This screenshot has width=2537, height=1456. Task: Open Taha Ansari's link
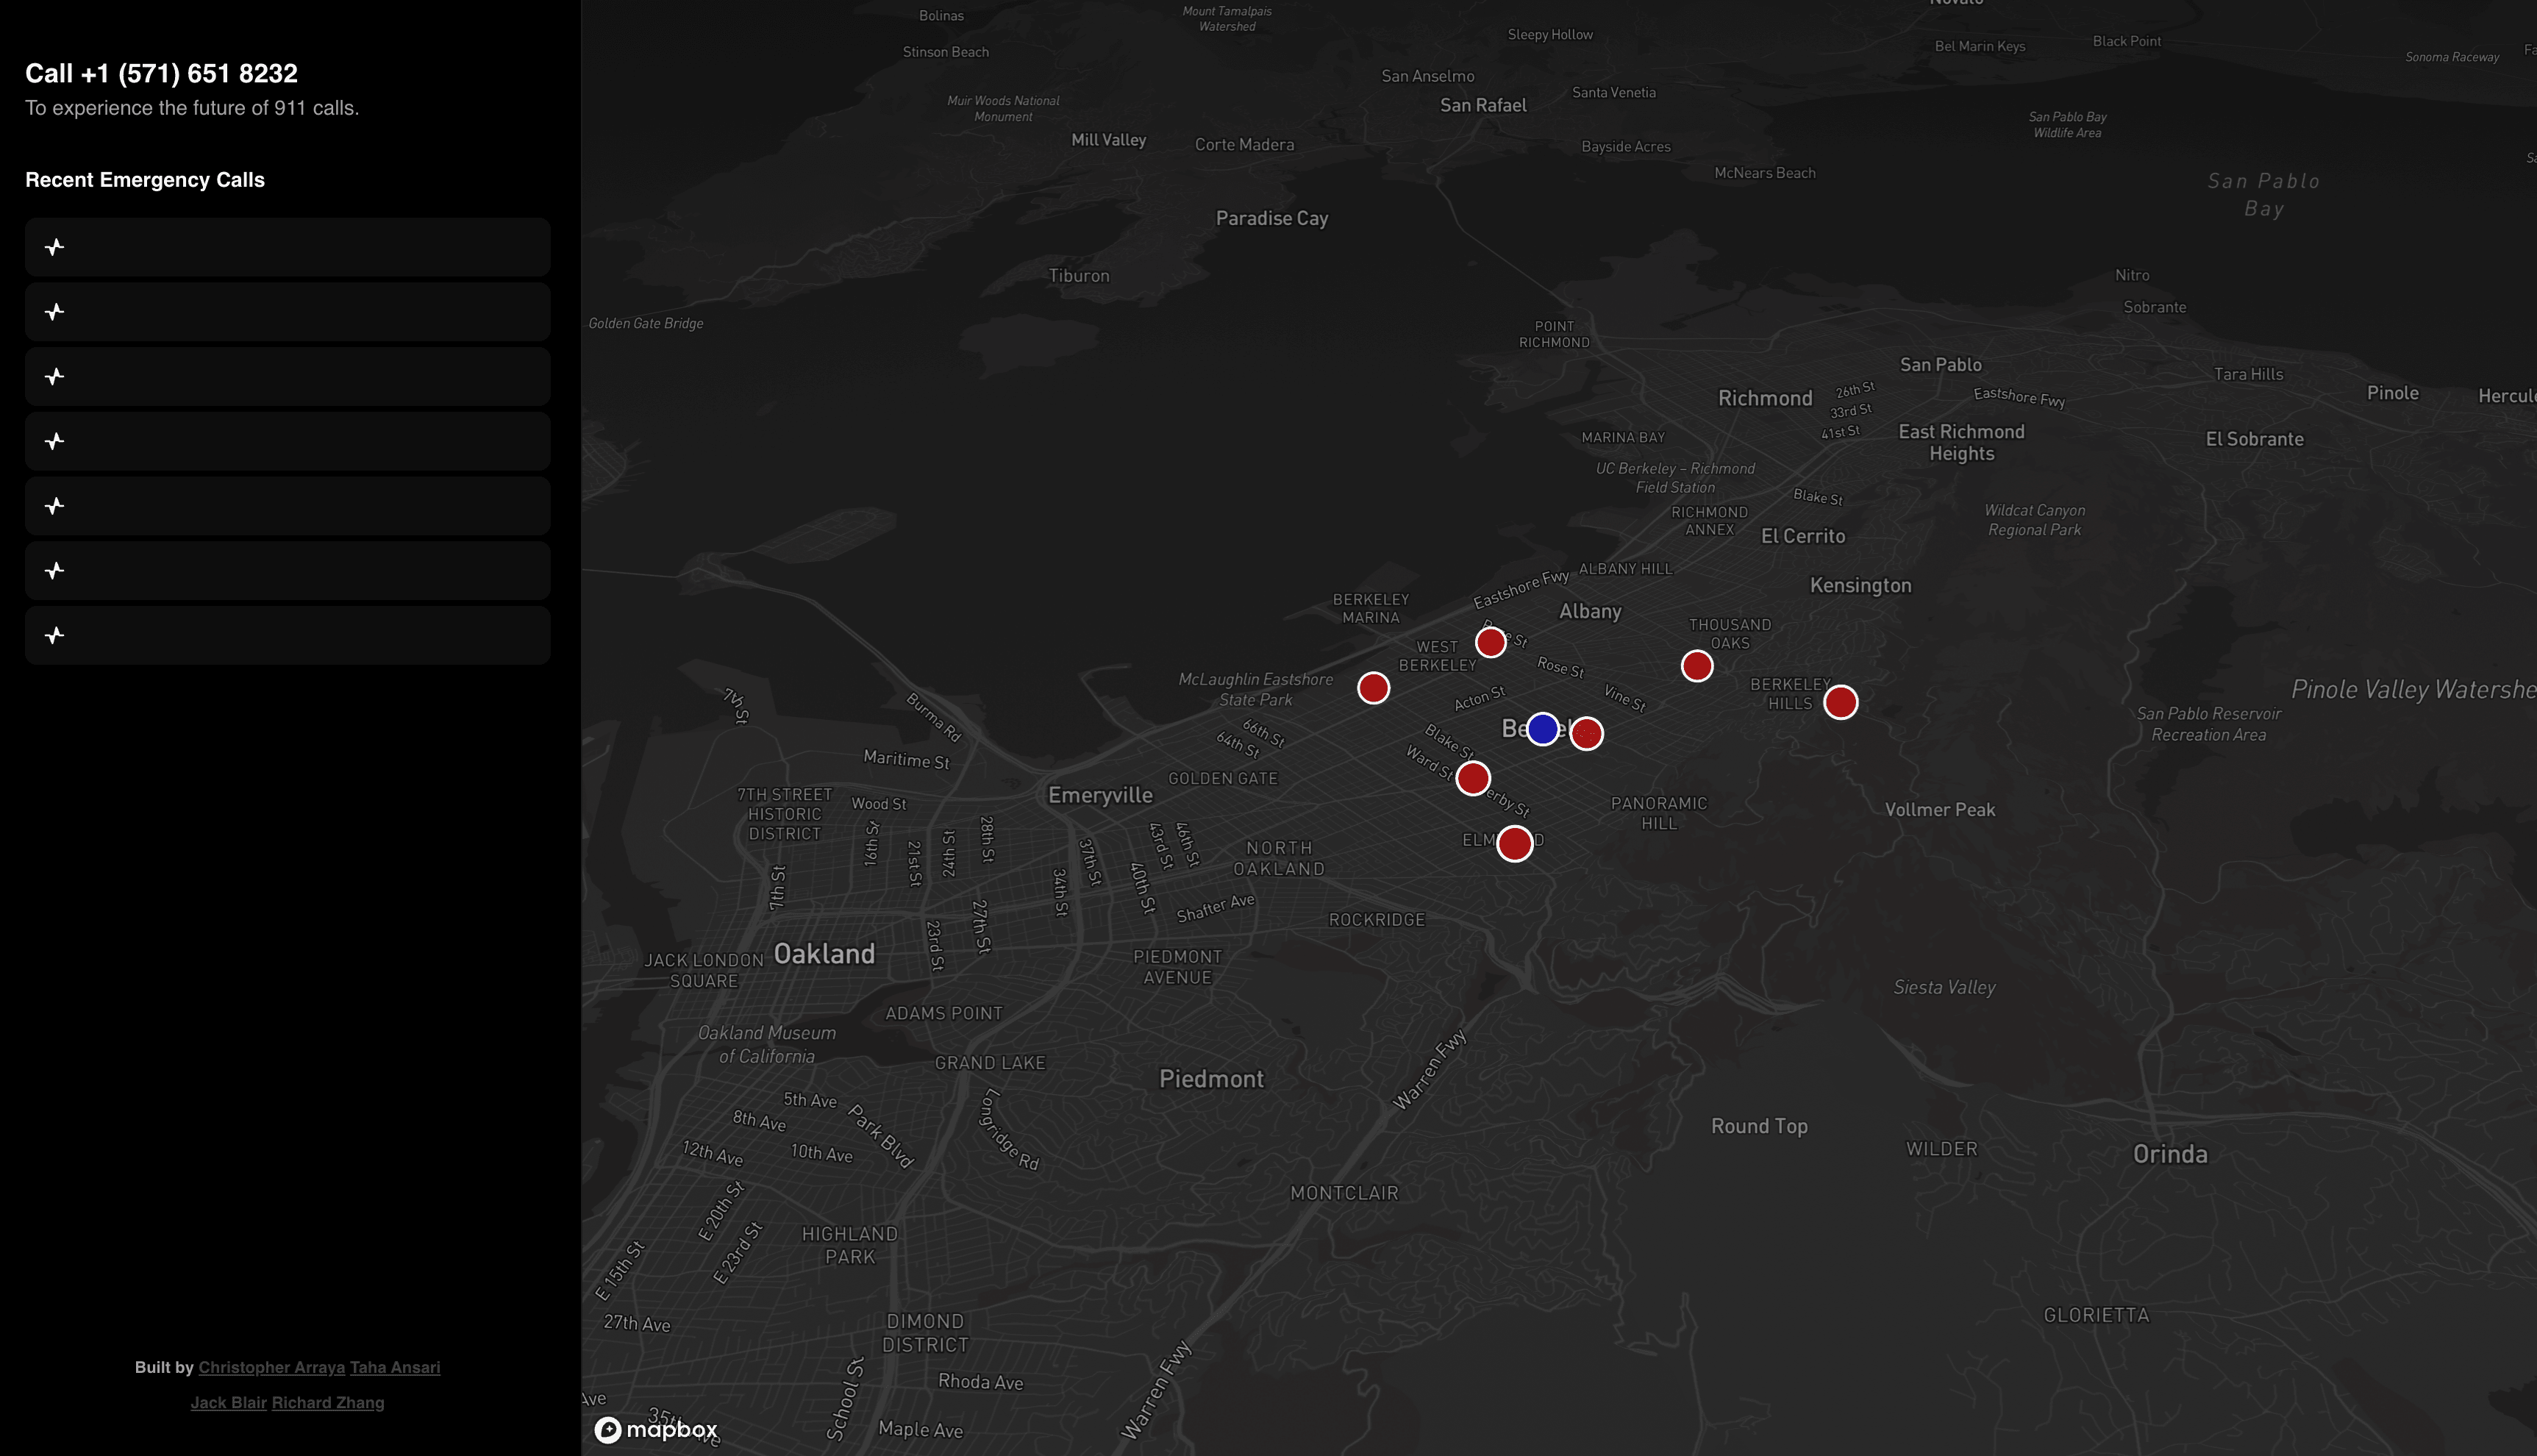394,1367
